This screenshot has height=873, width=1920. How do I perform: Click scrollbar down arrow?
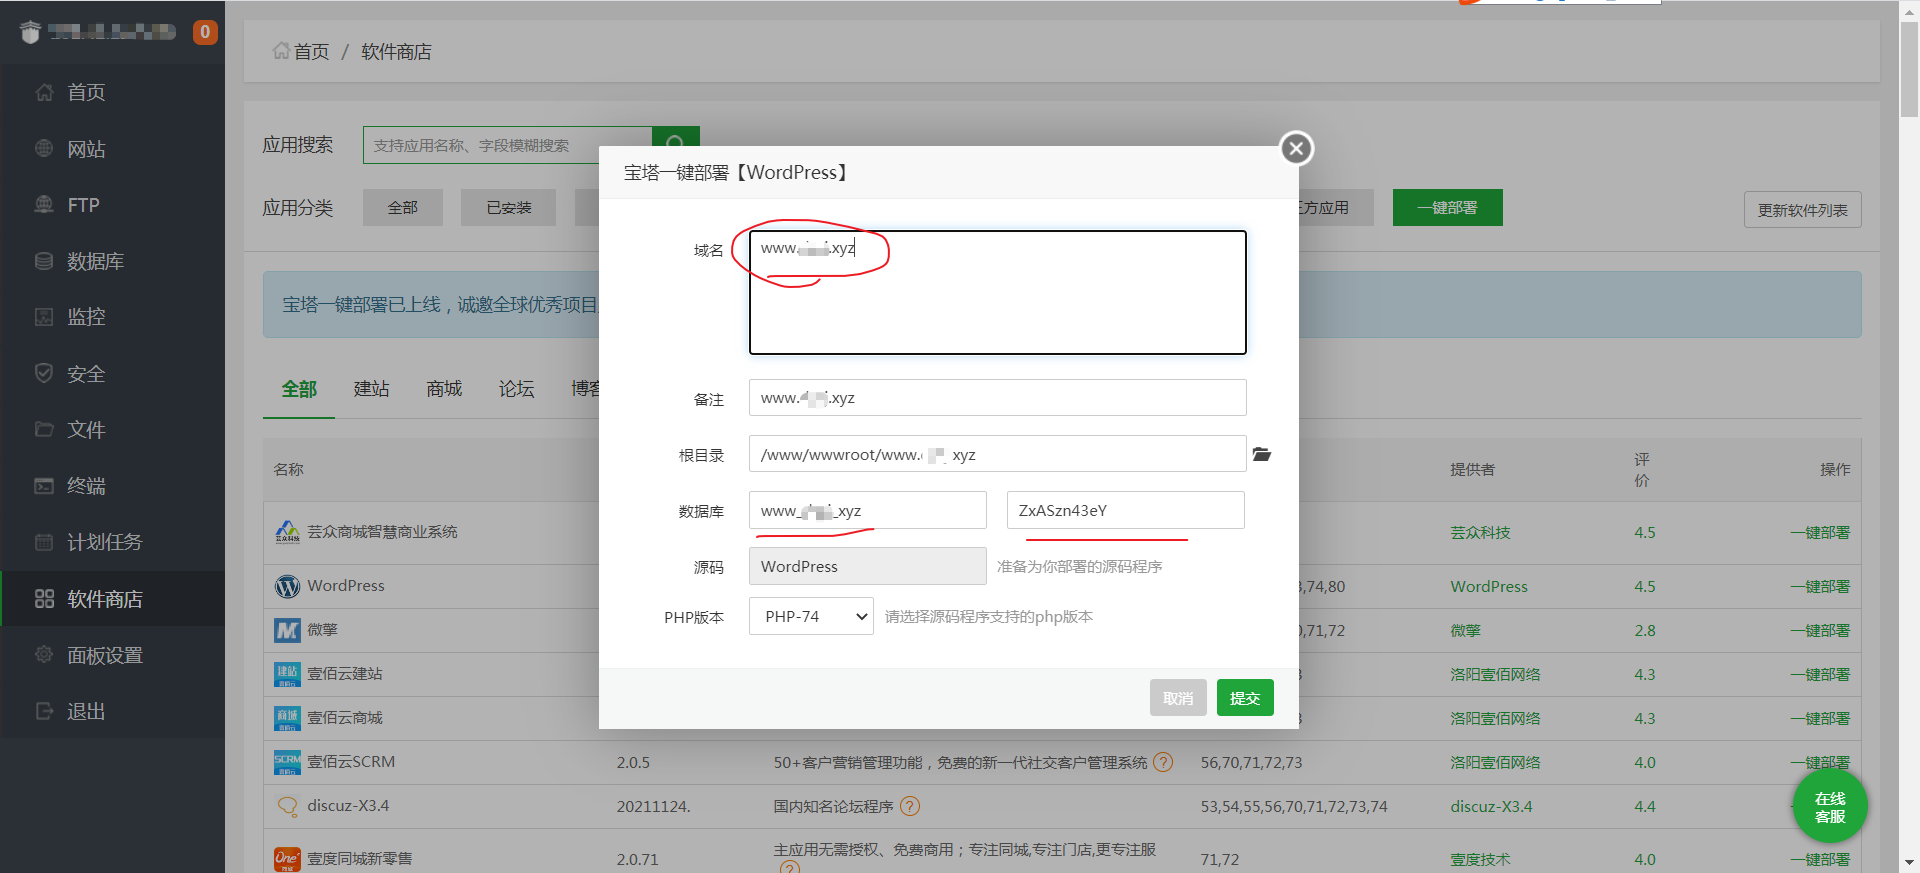tap(1909, 863)
